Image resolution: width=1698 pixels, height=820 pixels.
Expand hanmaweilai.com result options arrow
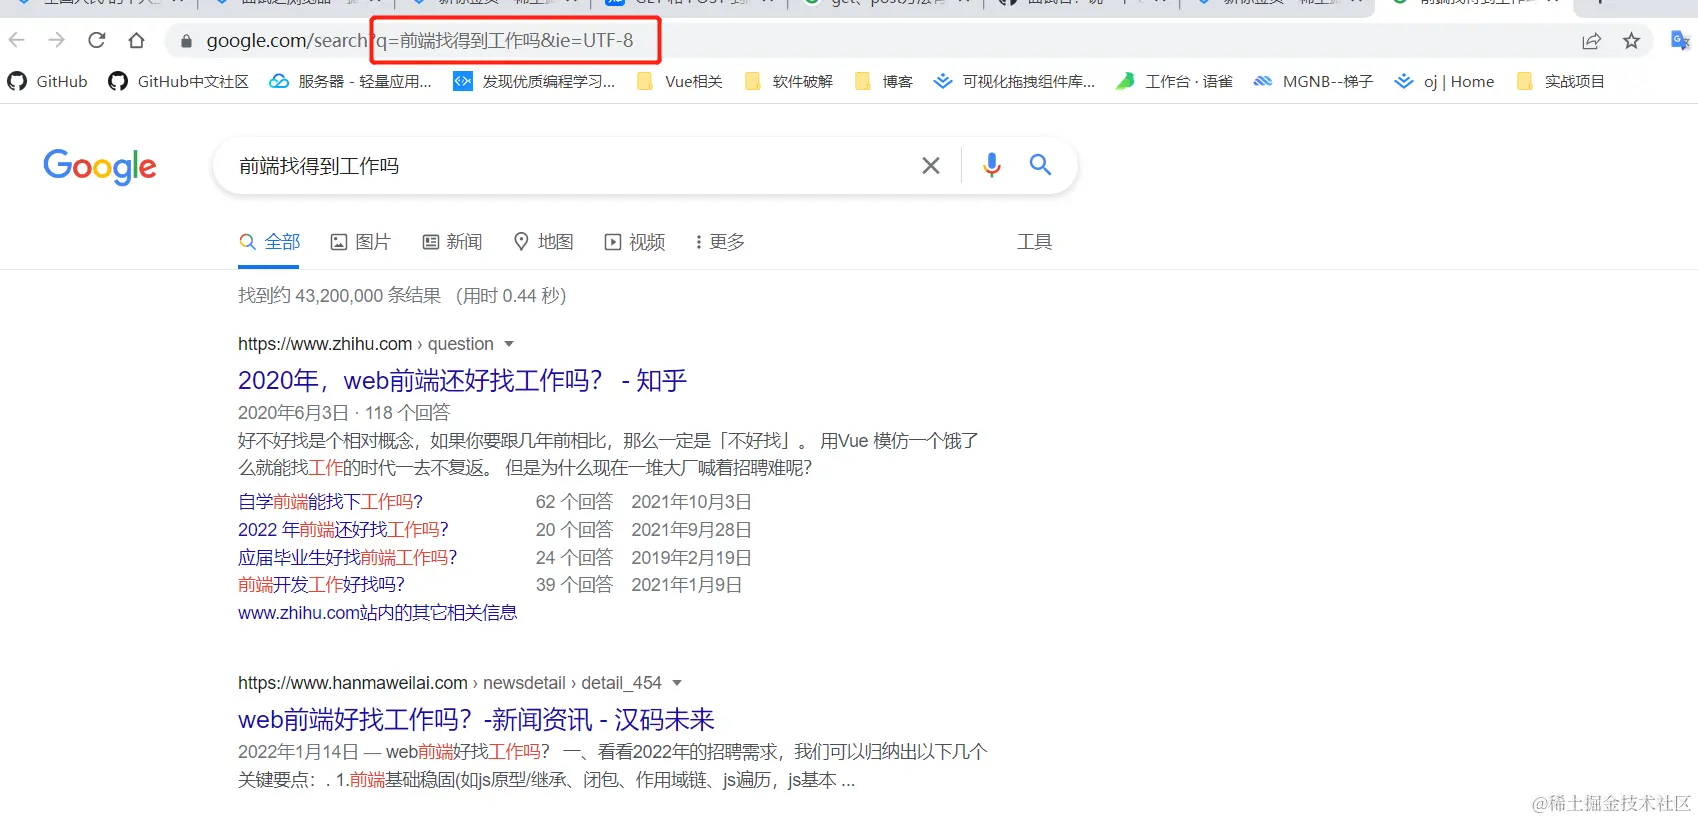pos(677,683)
